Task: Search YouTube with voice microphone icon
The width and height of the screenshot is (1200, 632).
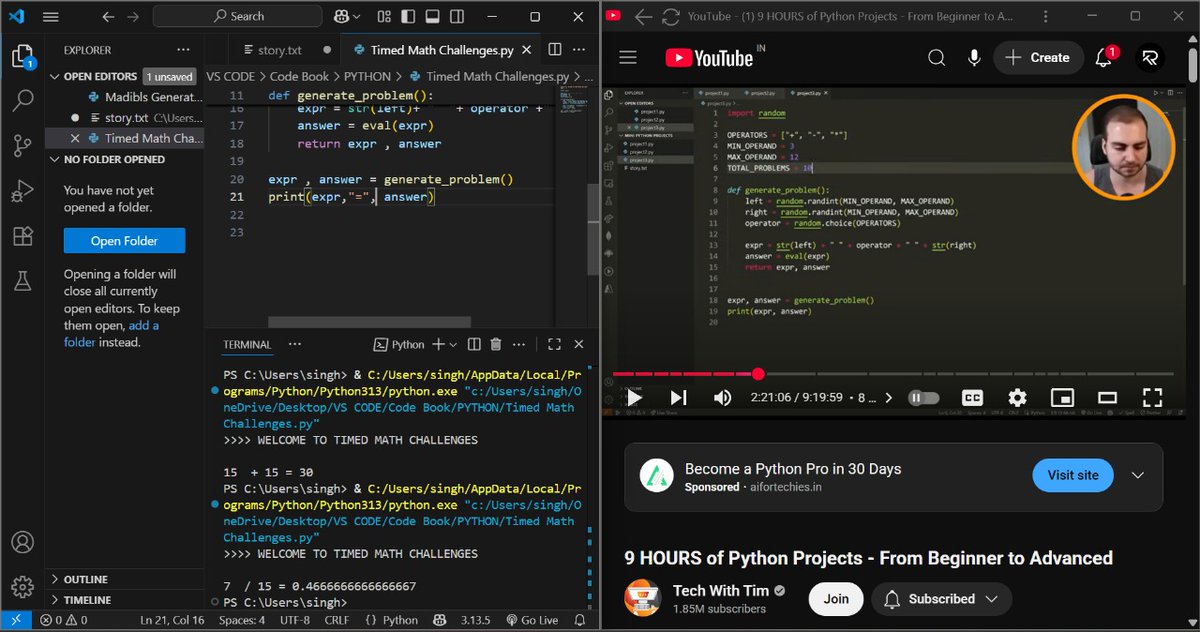Action: (x=974, y=58)
